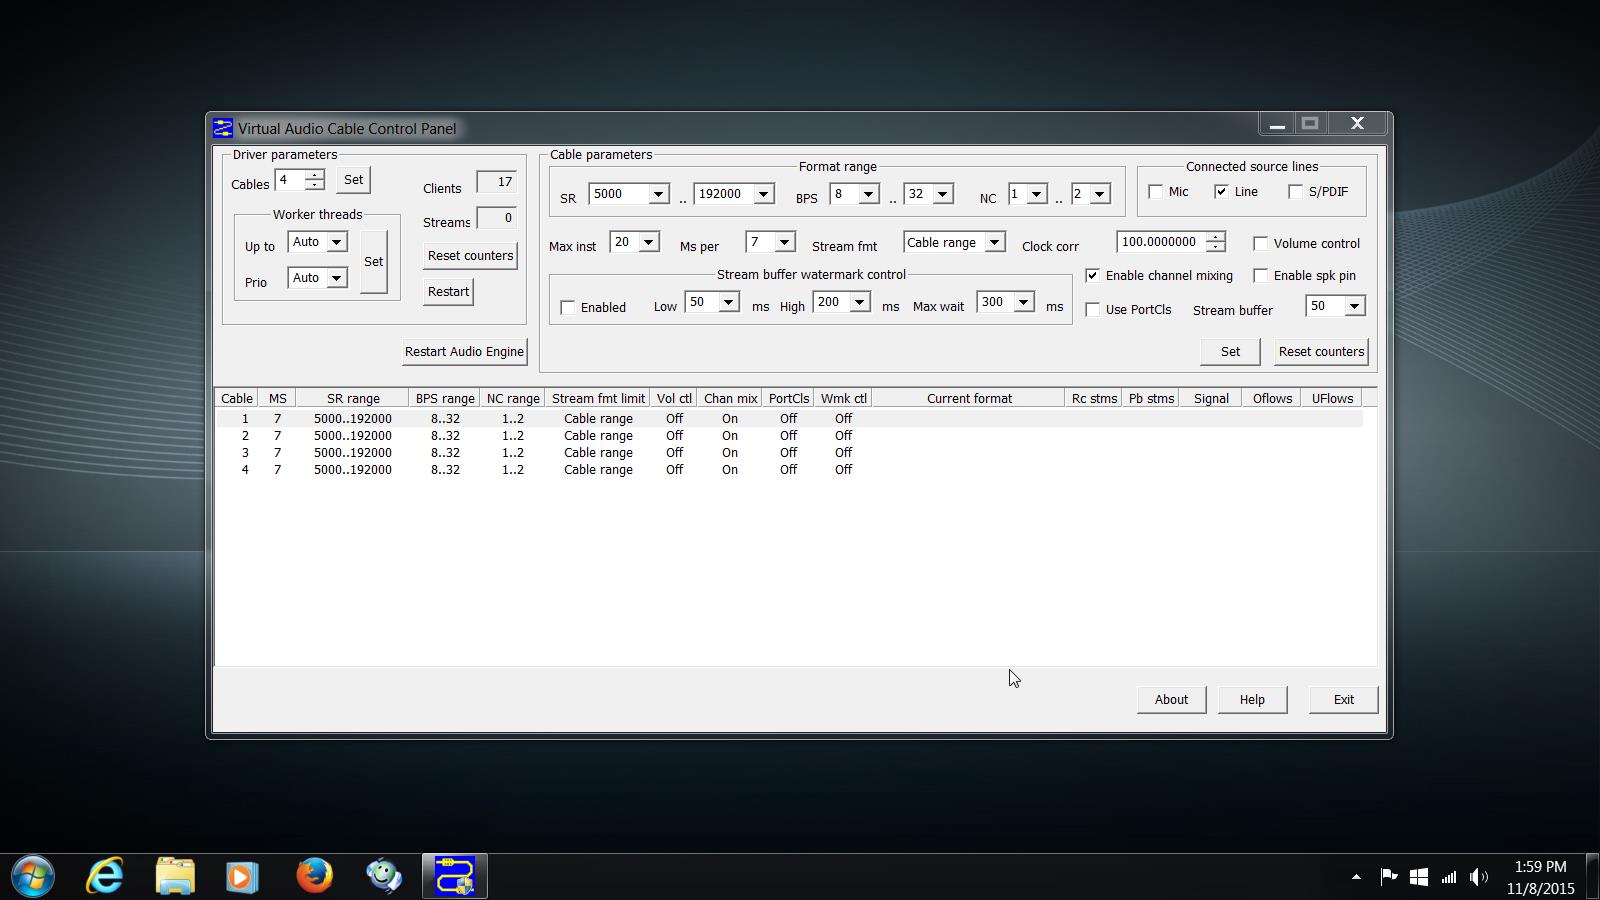
Task: Click the Stream fmt limit column header
Action: pos(598,398)
